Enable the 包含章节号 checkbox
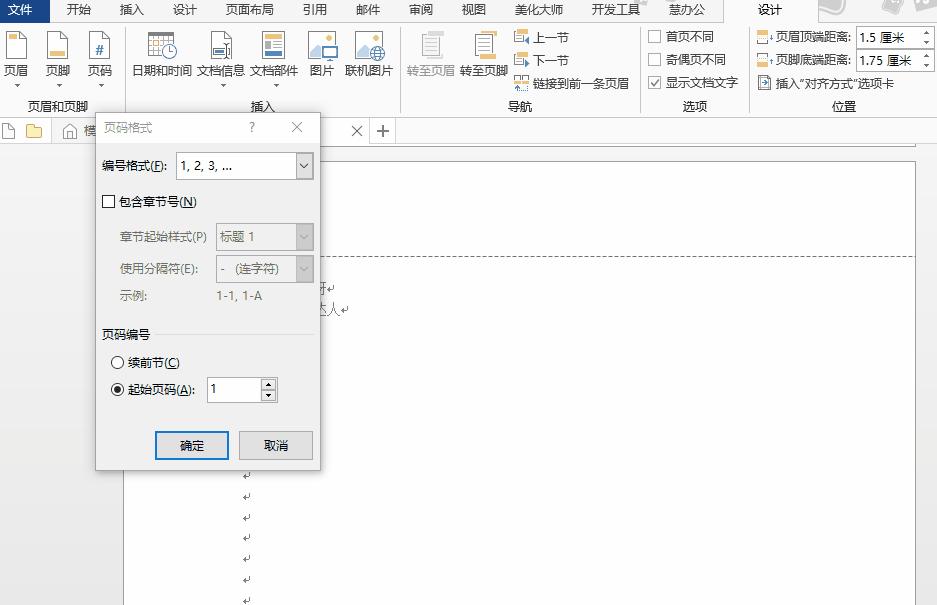The image size is (937, 605). (108, 201)
